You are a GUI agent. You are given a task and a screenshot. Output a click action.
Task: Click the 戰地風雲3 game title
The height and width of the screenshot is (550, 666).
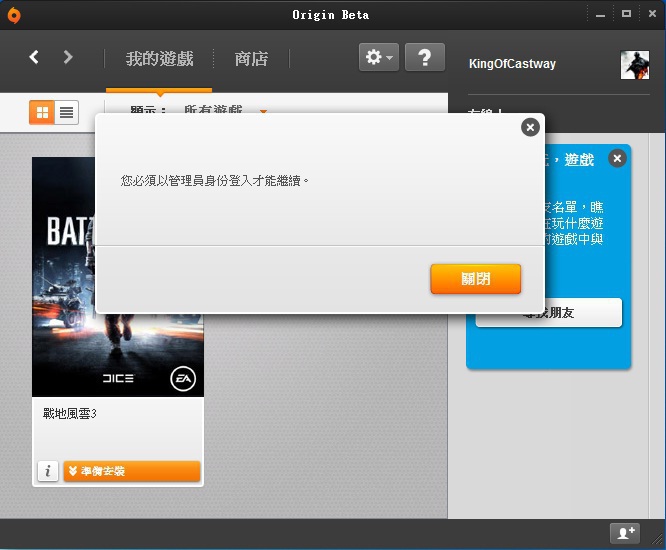[x=70, y=413]
